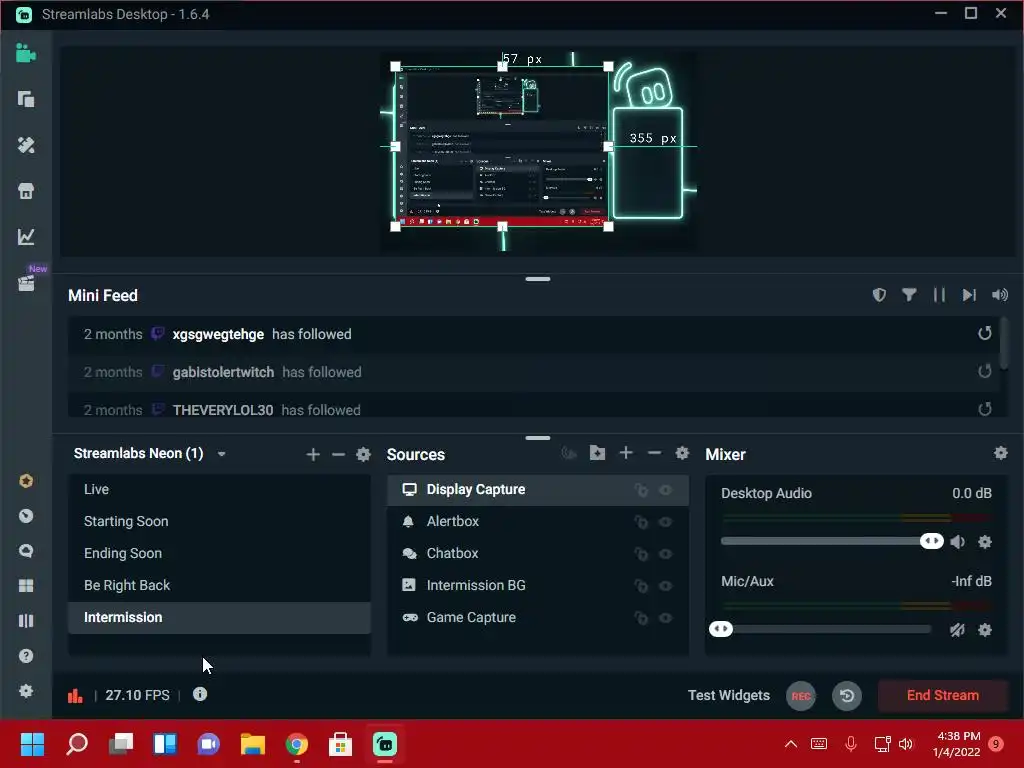1024x768 pixels.
Task: Open source properties gear in Sources
Action: [682, 453]
